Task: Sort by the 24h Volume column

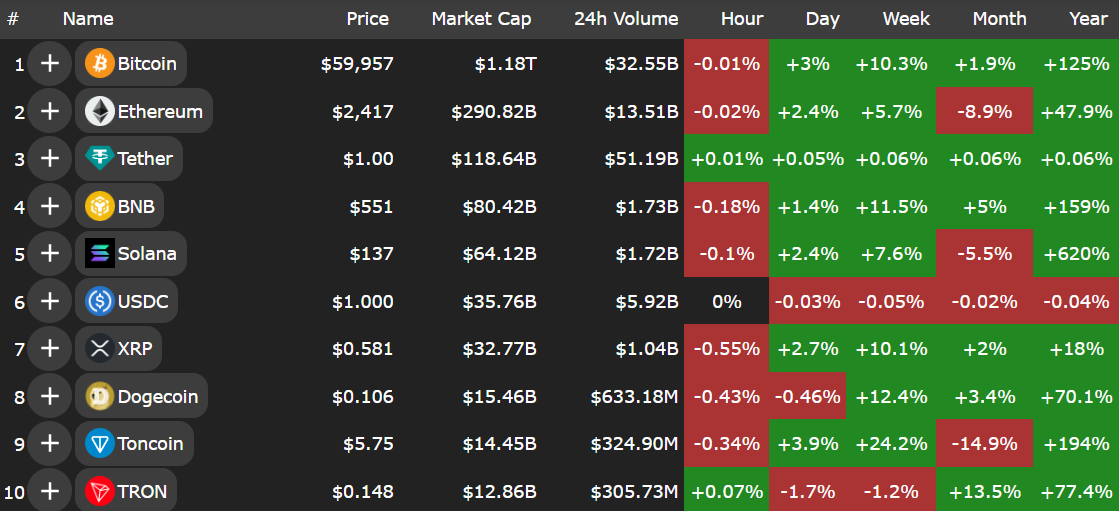Action: pos(626,19)
